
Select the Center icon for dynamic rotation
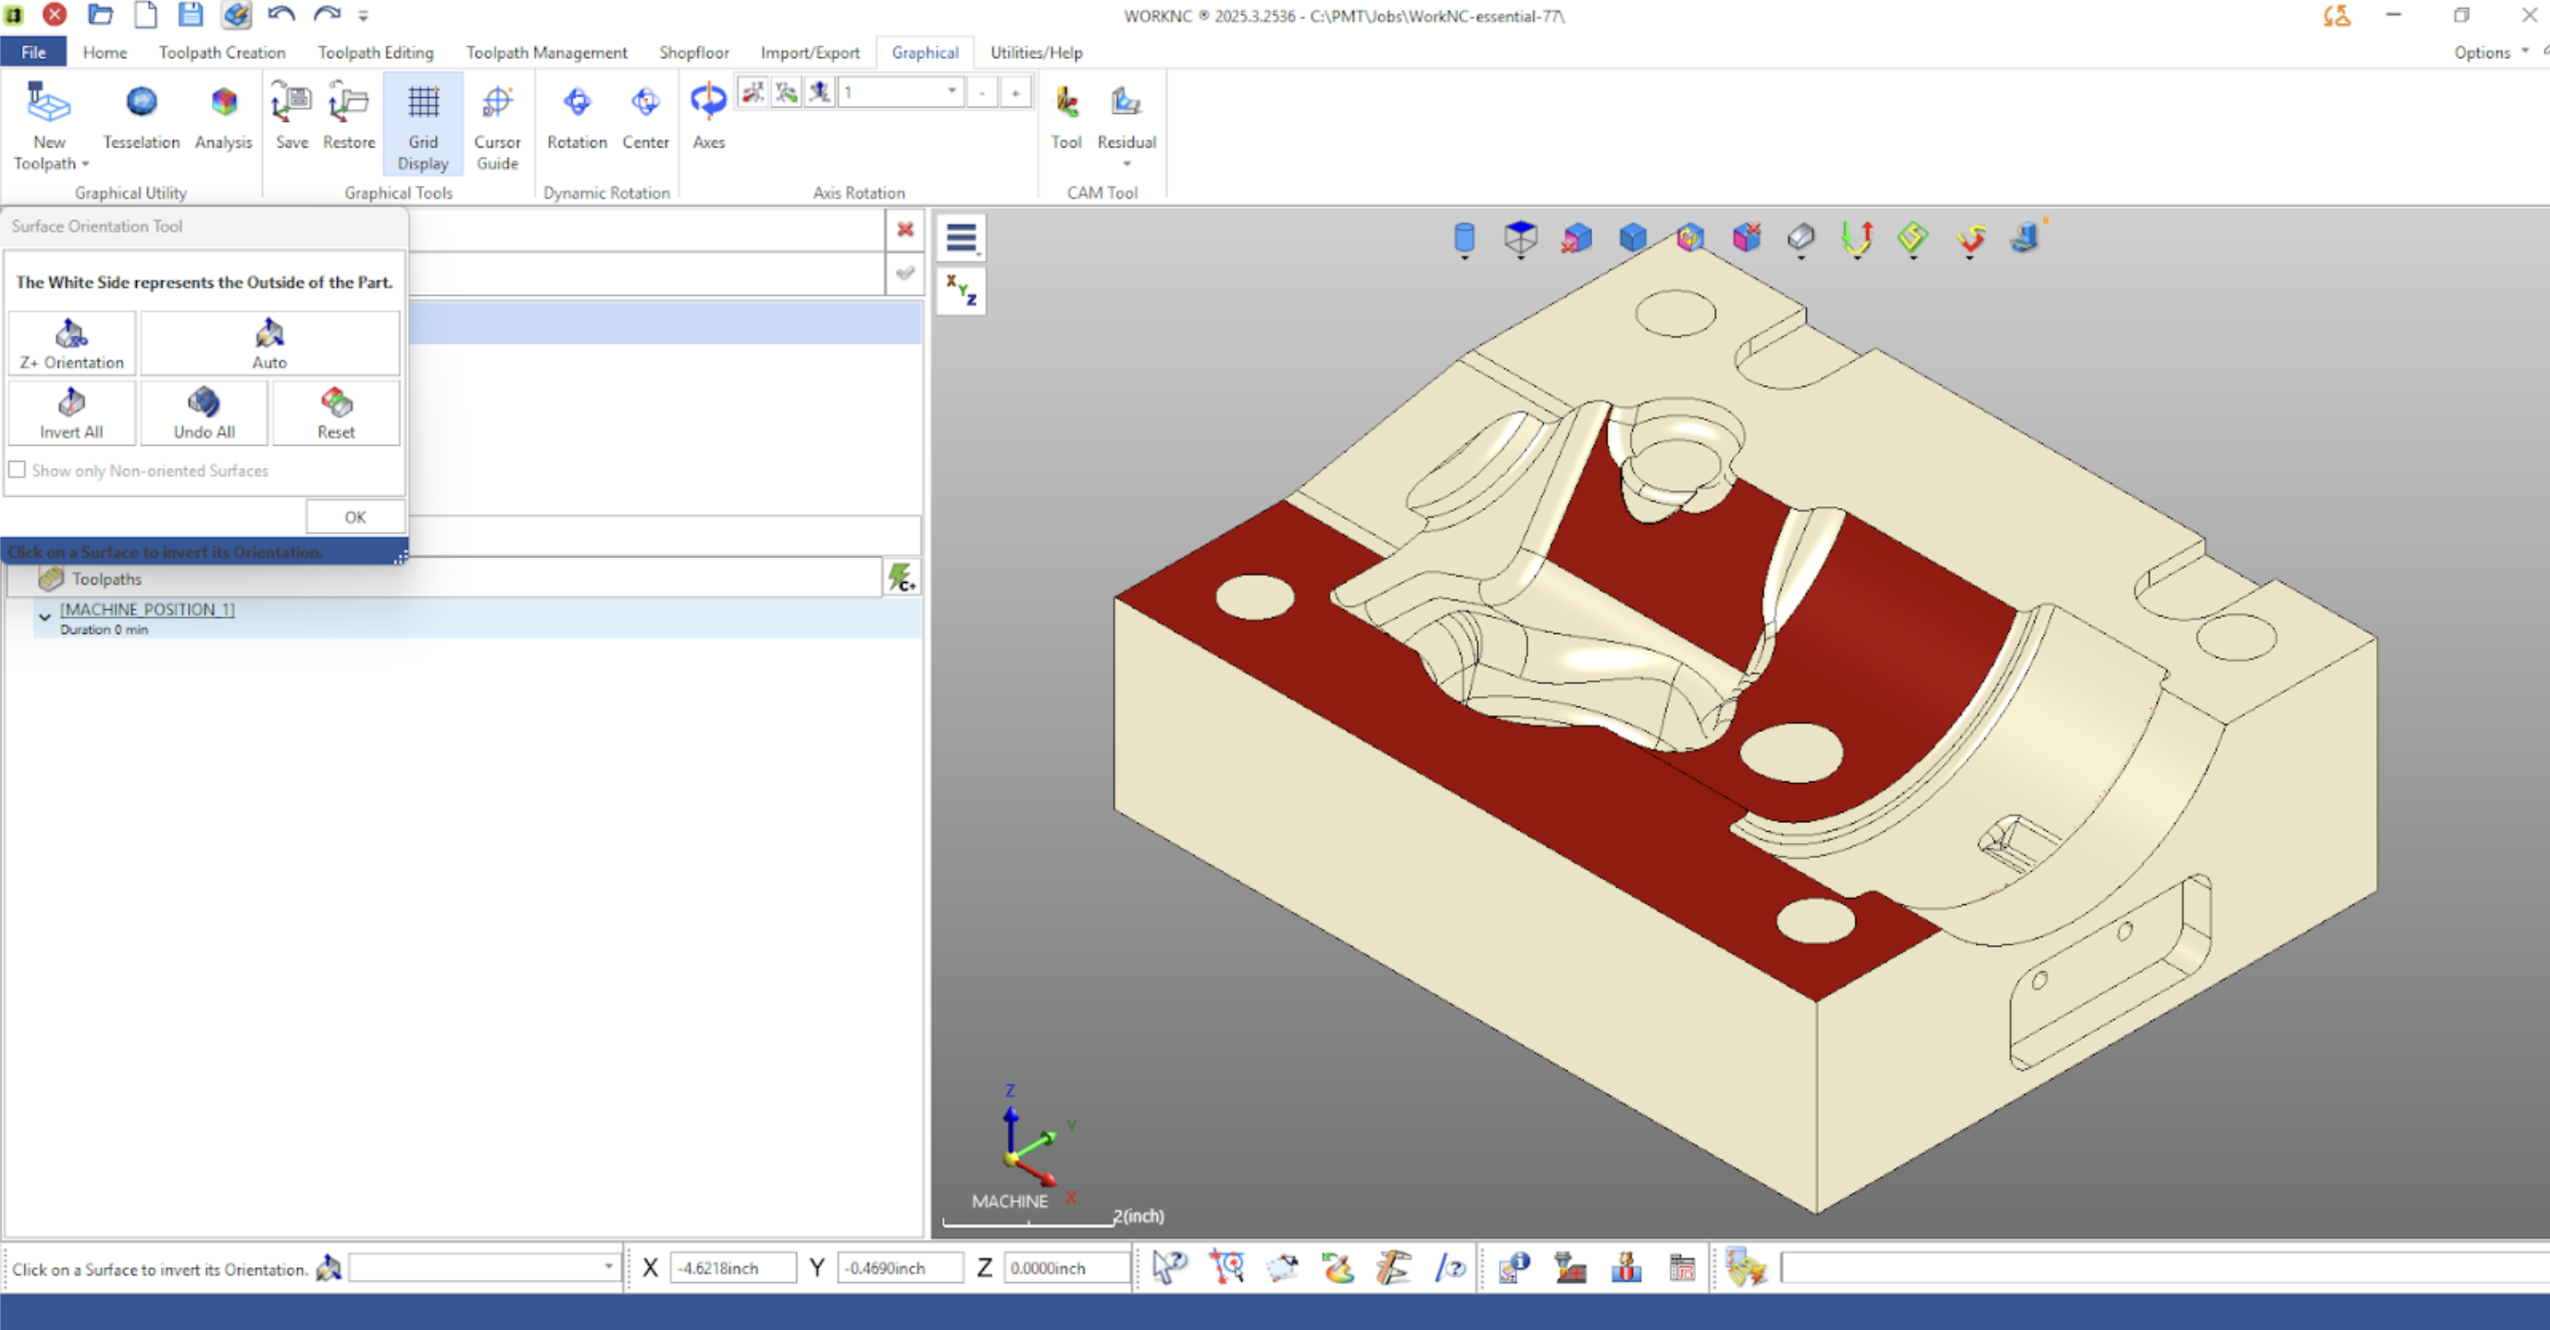tap(645, 118)
